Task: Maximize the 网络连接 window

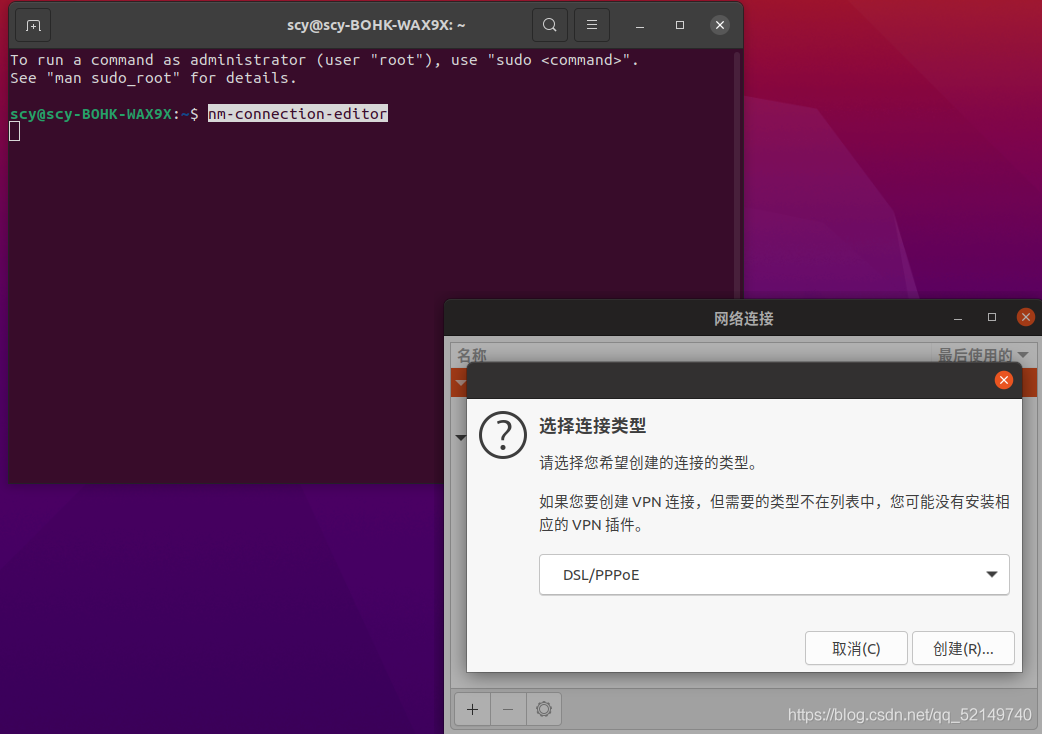Action: (991, 318)
